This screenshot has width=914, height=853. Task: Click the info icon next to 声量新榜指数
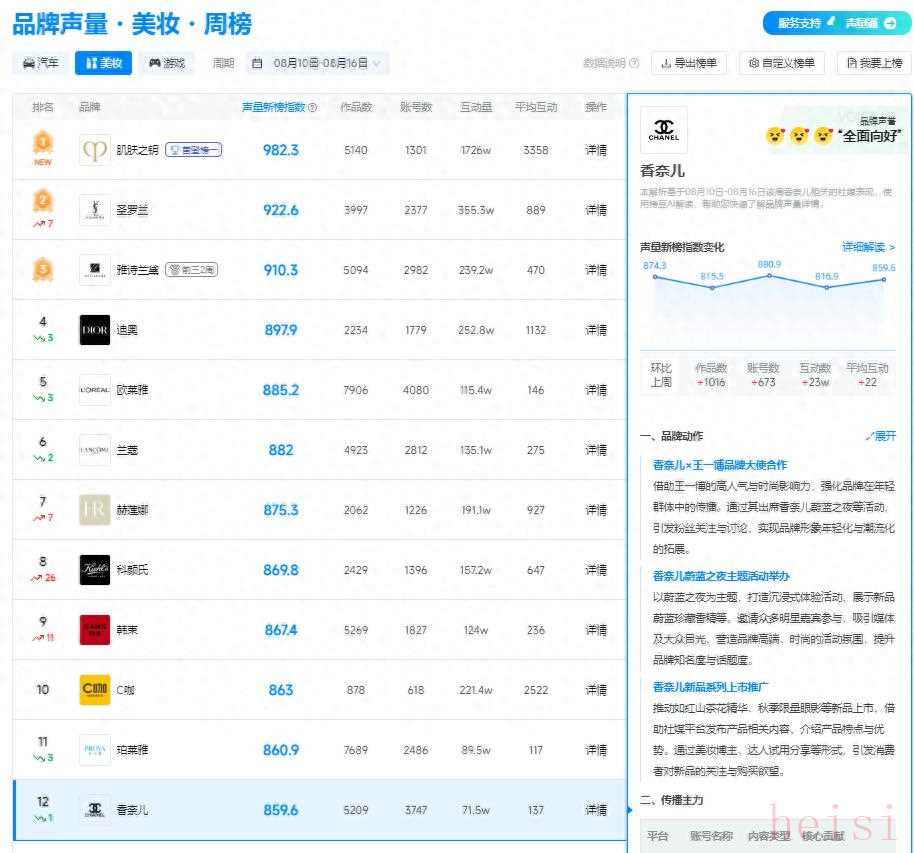(x=313, y=108)
